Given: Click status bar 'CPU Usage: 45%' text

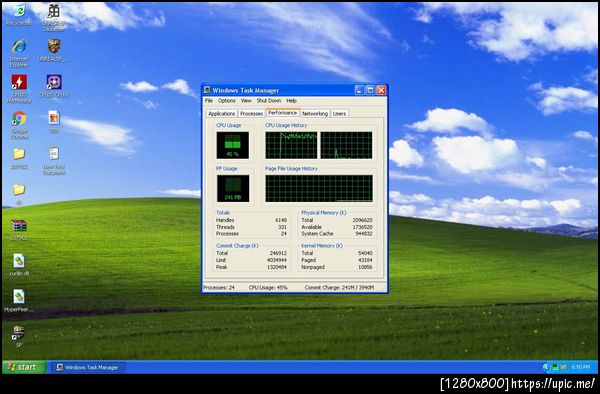Looking at the screenshot, I should [x=268, y=288].
